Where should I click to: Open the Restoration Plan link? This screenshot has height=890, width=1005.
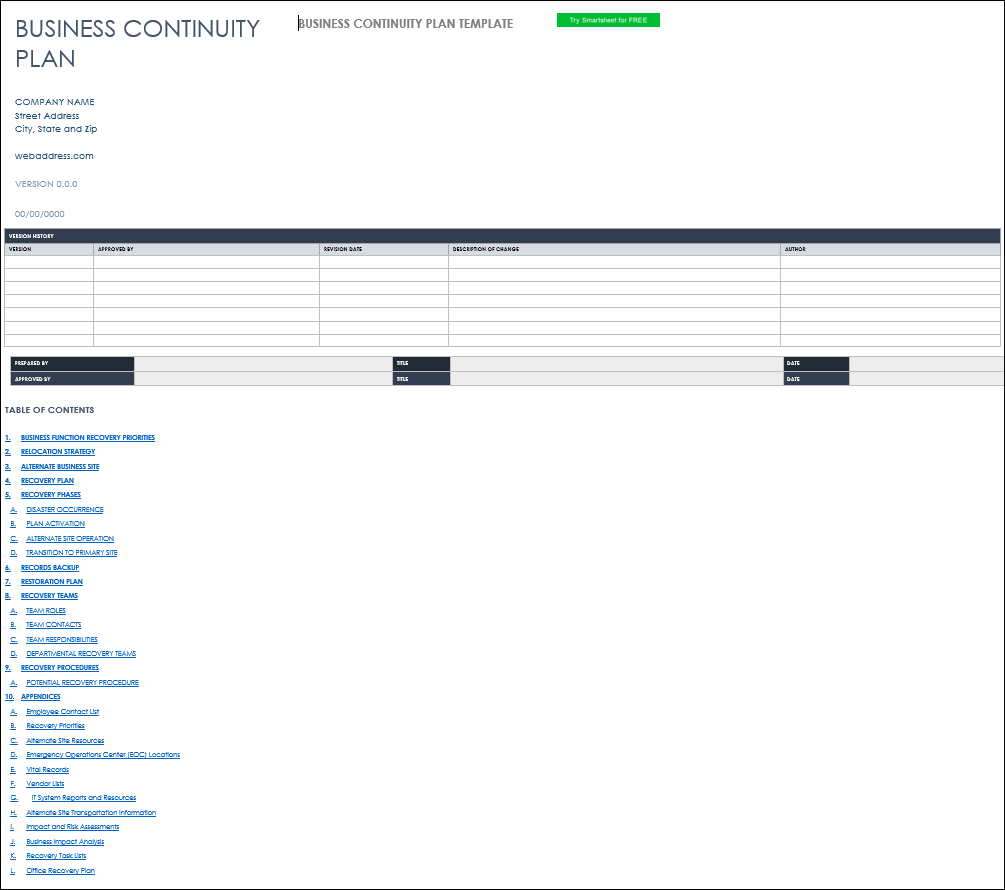(x=52, y=582)
